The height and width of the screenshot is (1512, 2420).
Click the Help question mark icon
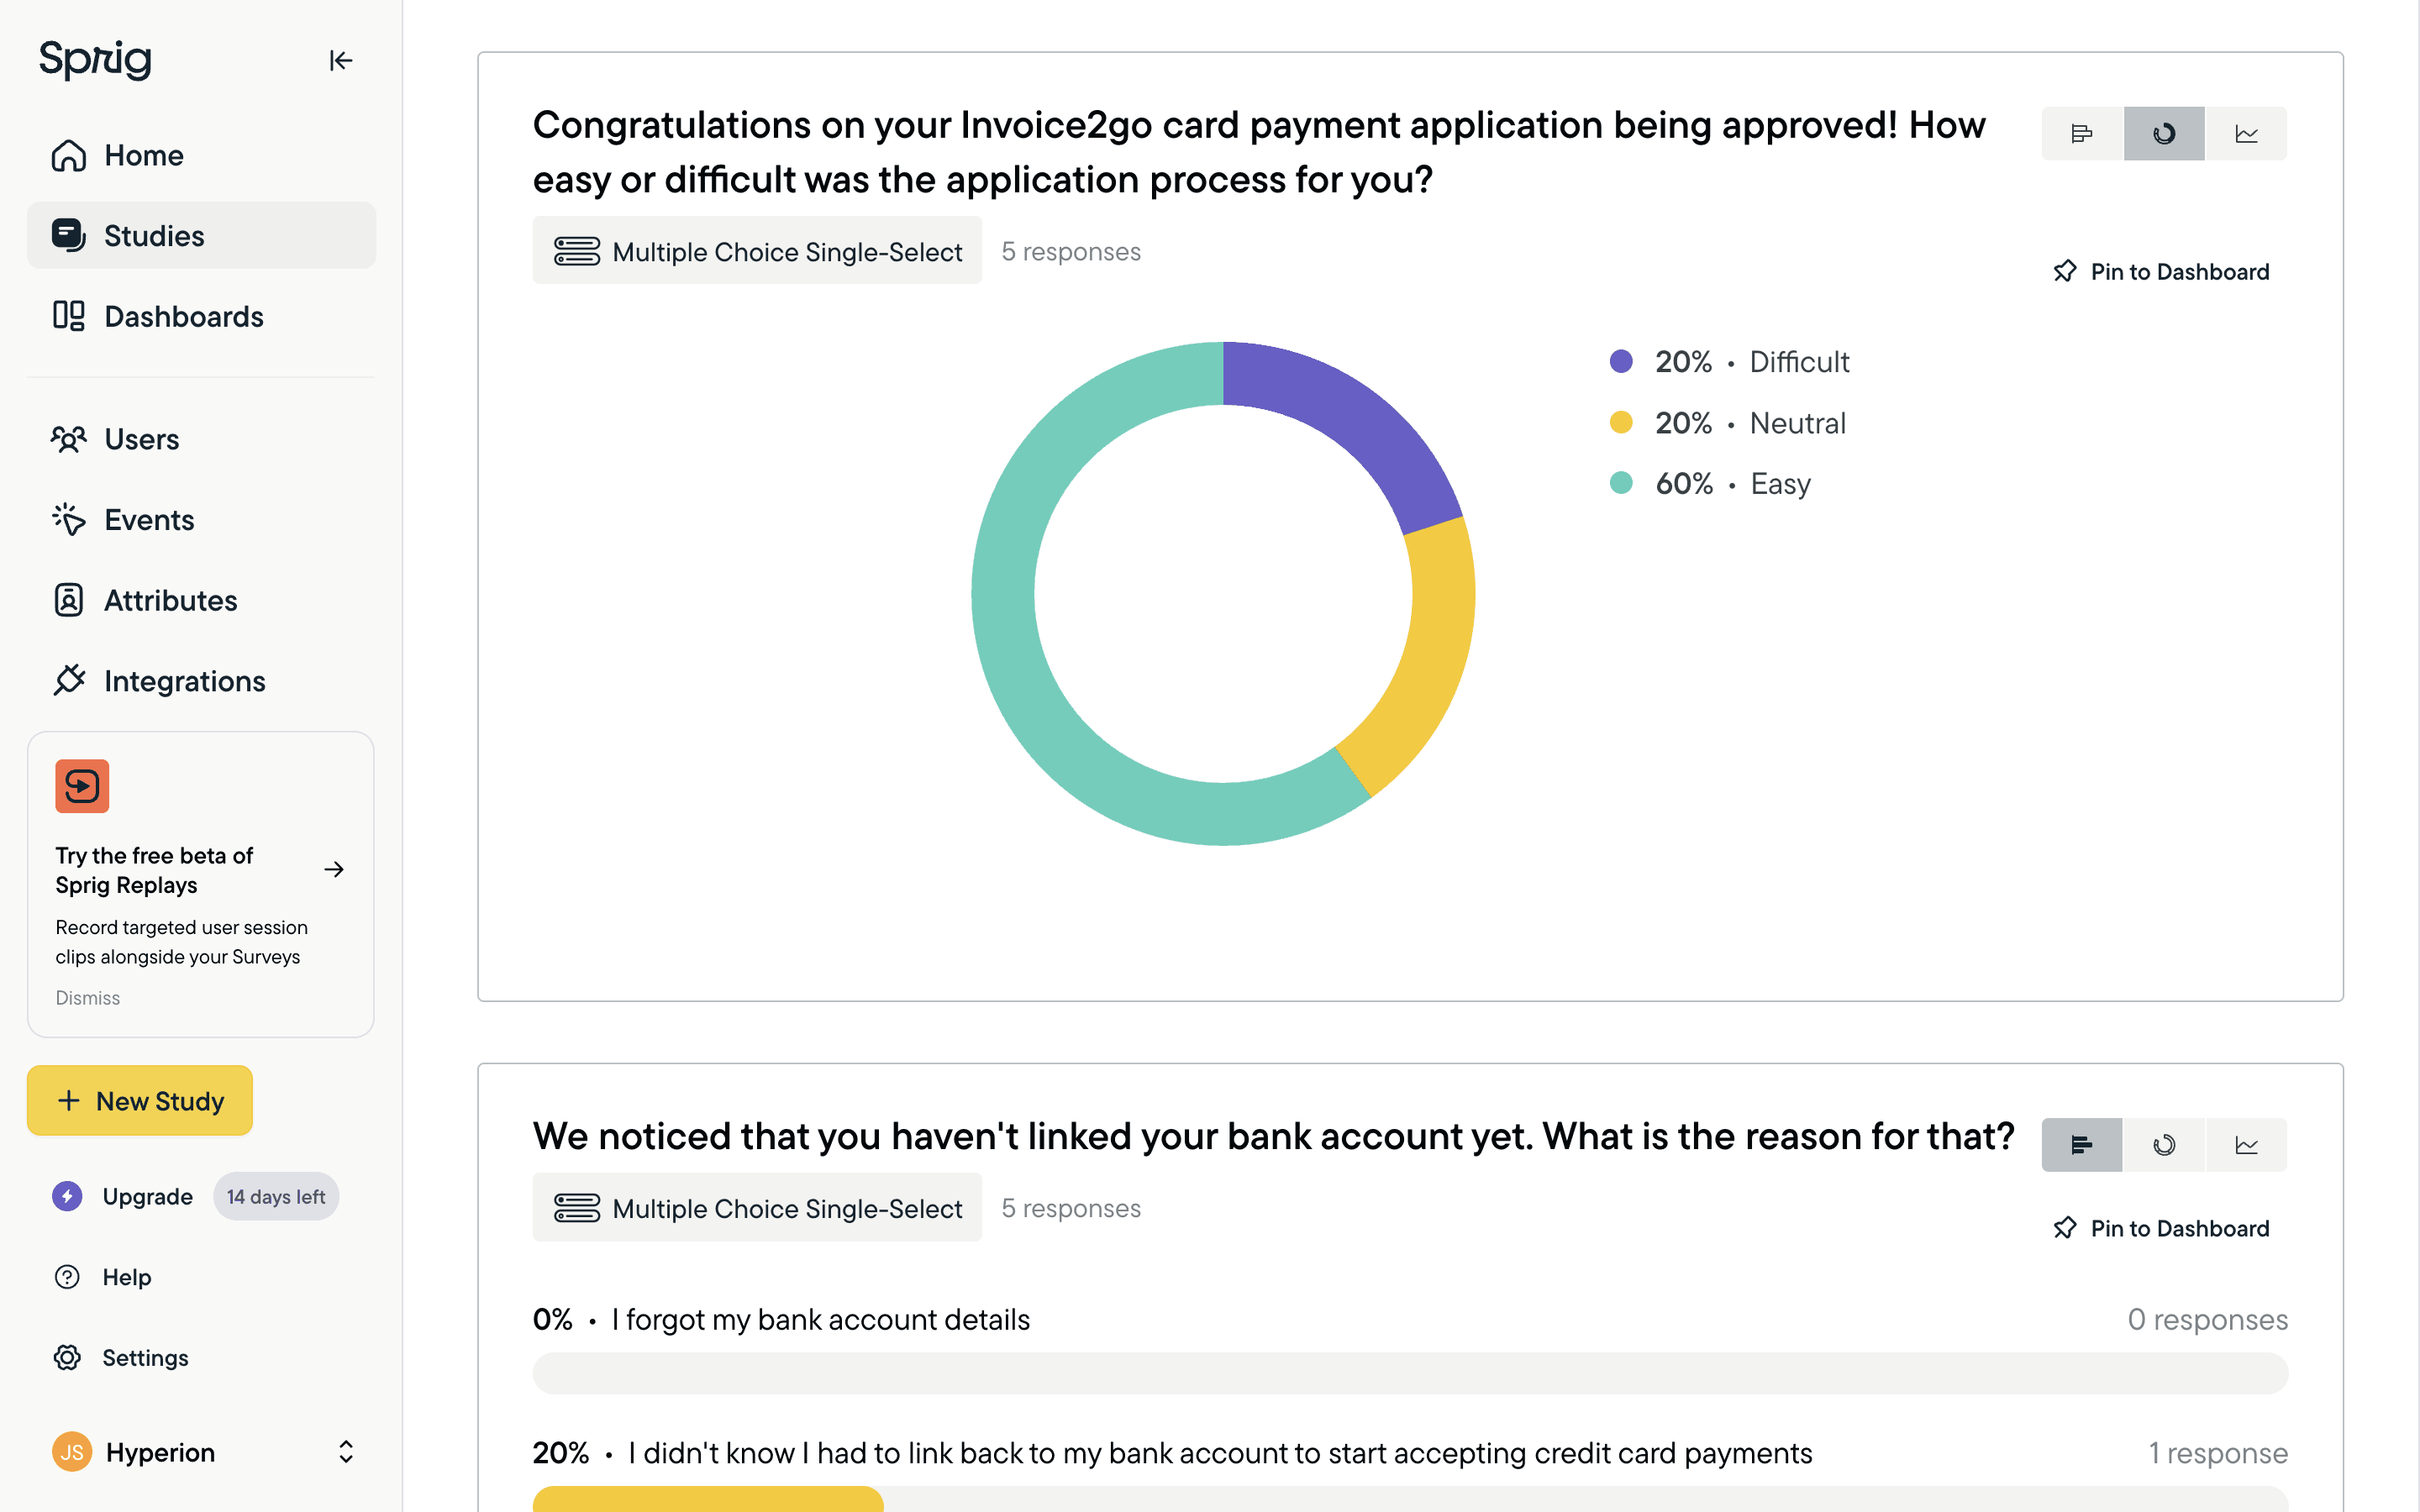67,1277
